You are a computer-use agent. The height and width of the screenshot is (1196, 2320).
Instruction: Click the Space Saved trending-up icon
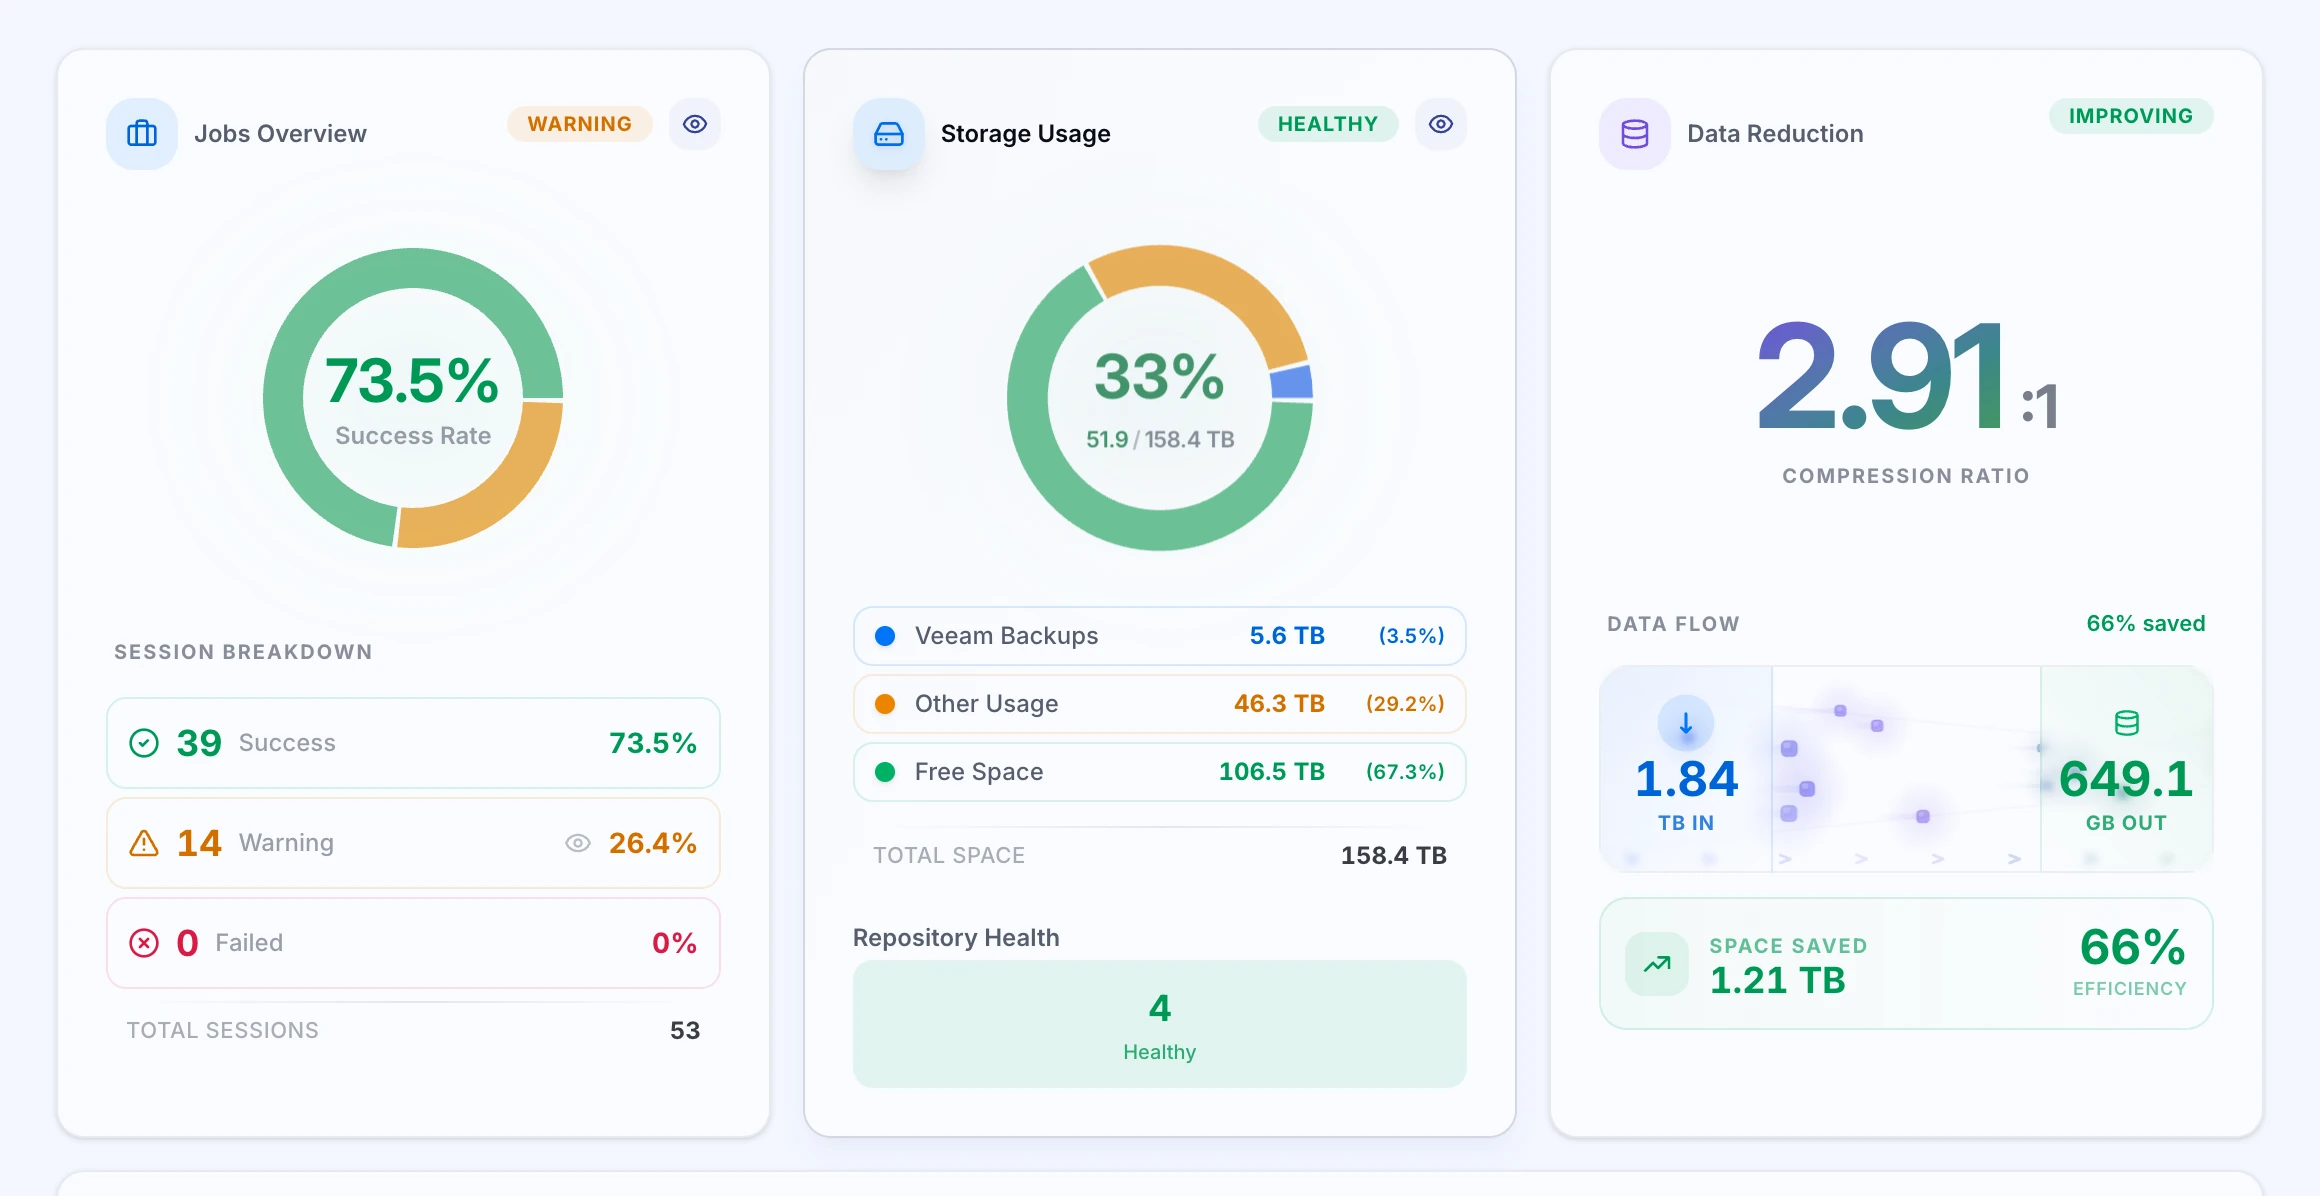pos(1657,964)
